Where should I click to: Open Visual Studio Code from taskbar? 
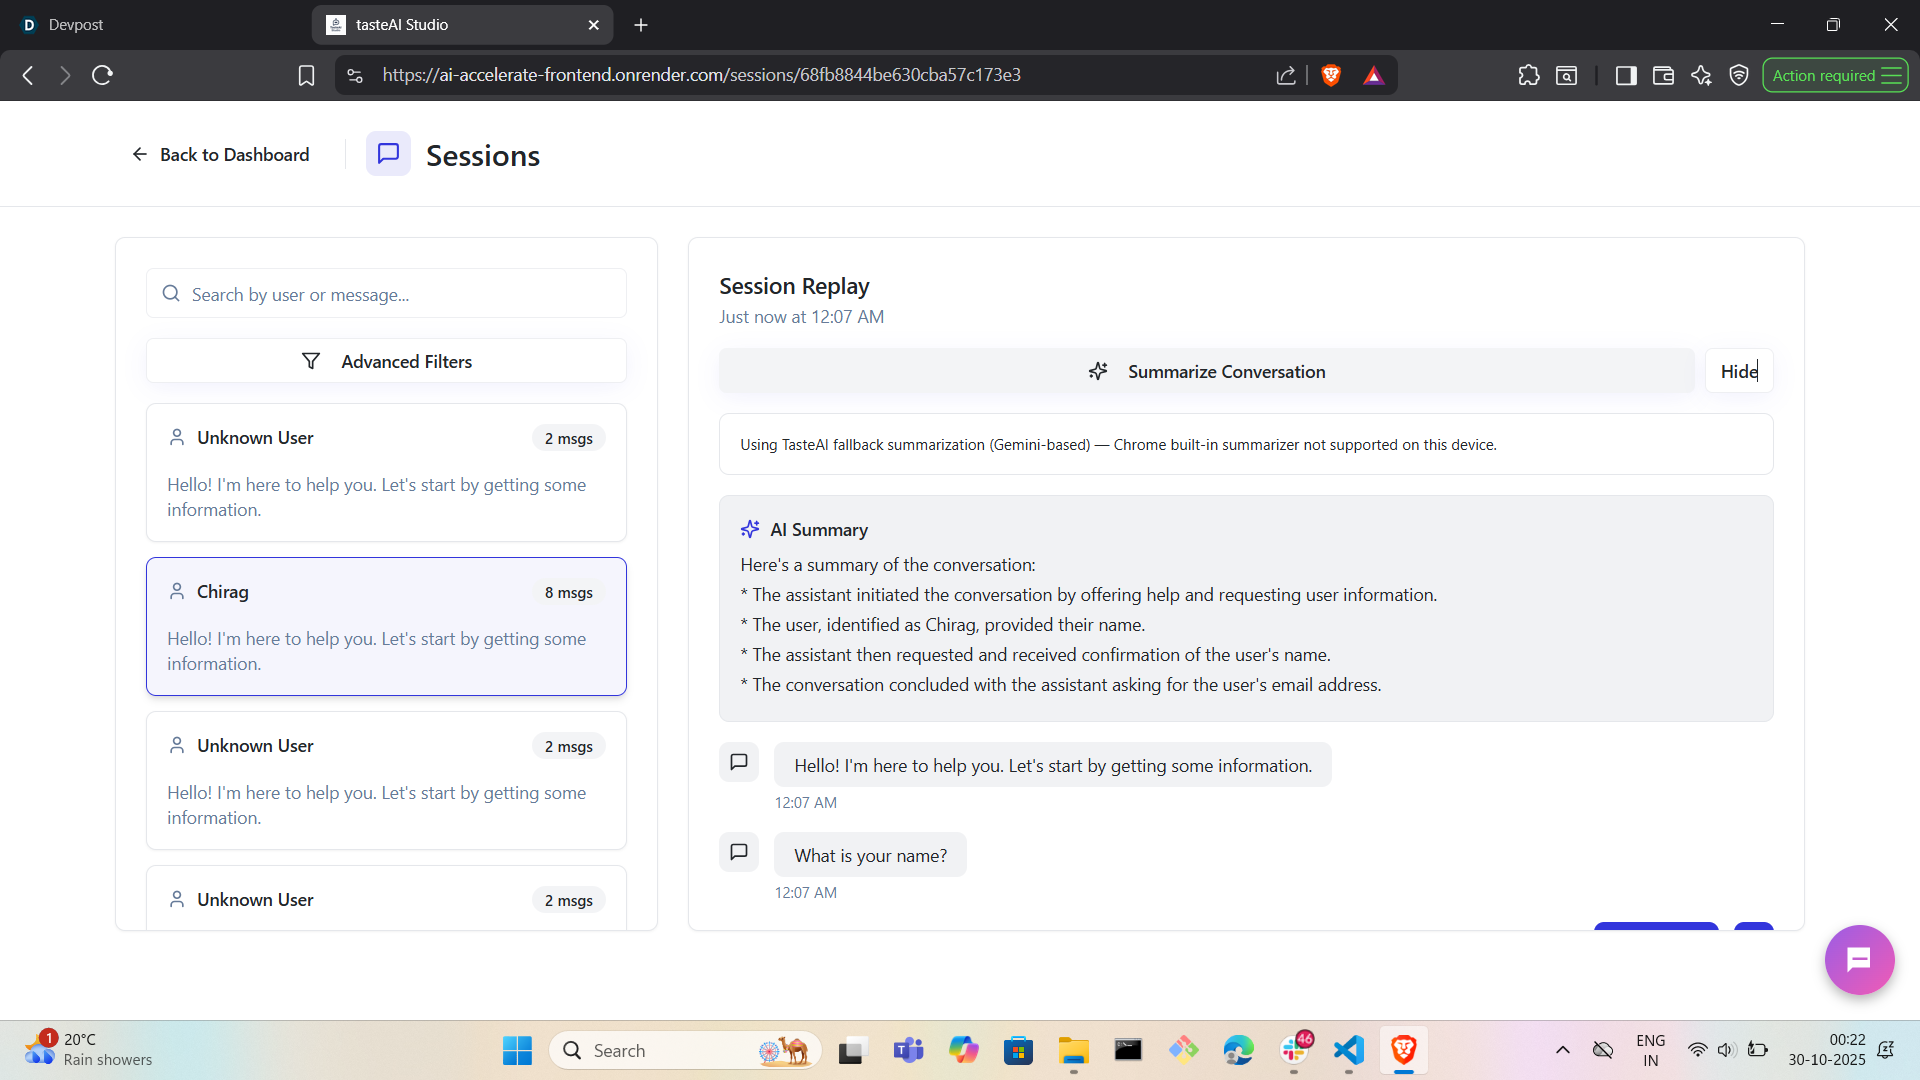coord(1348,1050)
